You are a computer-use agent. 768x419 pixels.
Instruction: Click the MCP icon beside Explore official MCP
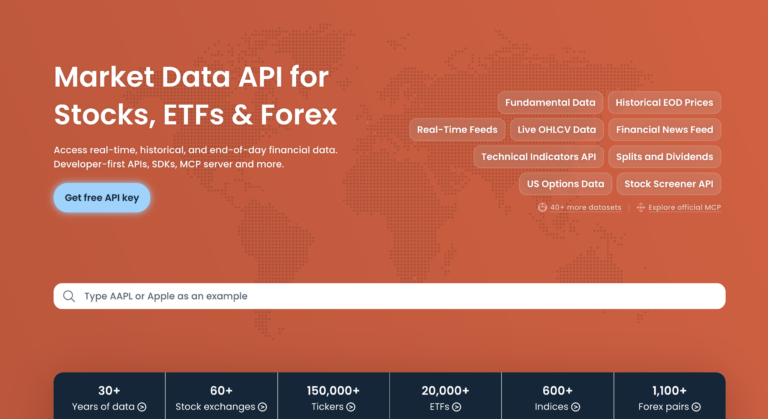(641, 207)
